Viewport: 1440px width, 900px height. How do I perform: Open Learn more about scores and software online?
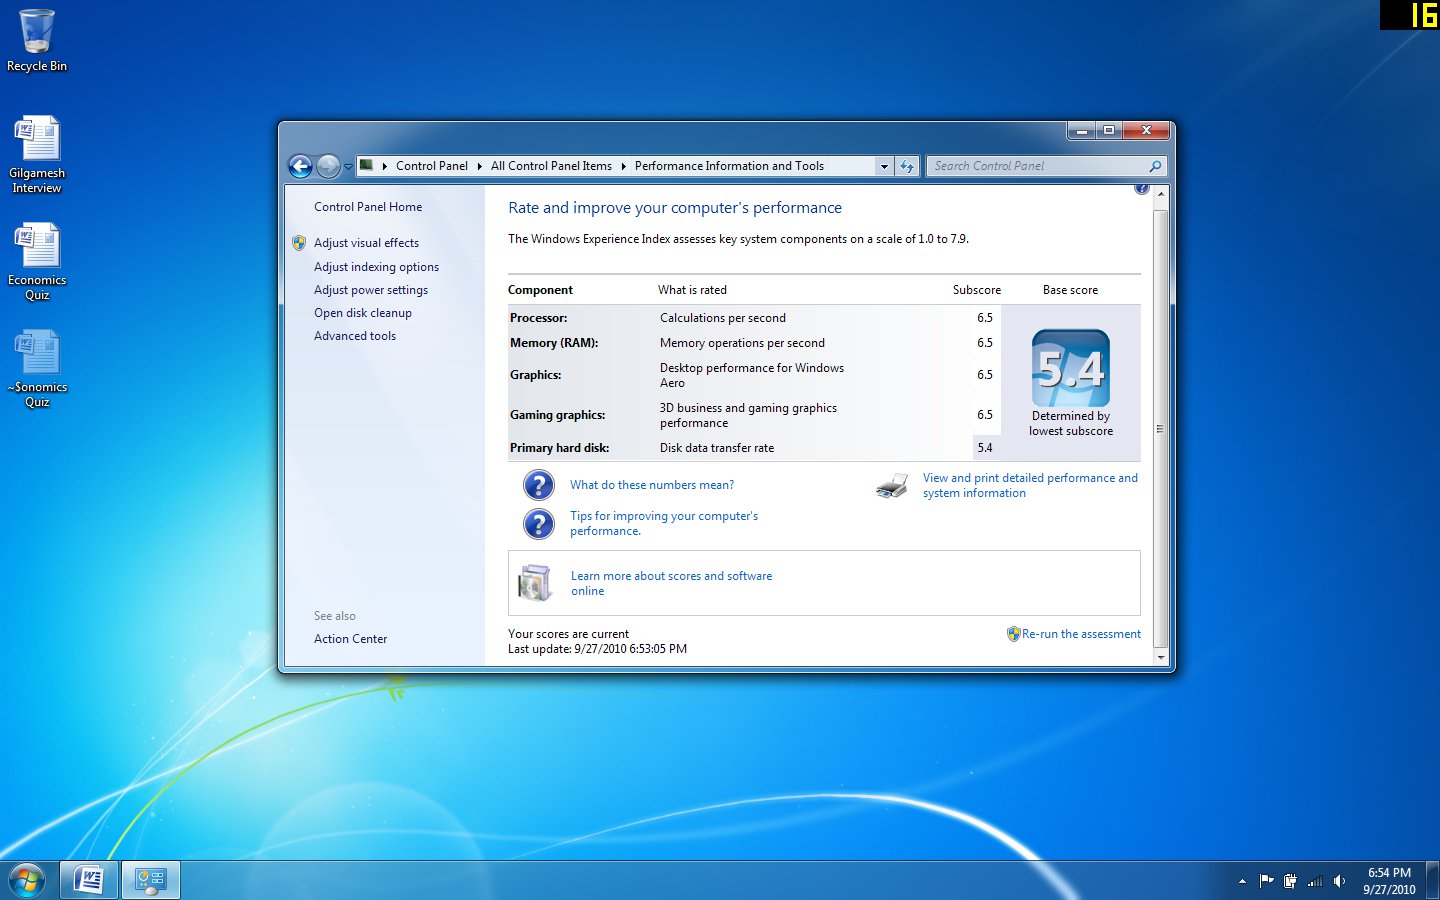click(671, 583)
